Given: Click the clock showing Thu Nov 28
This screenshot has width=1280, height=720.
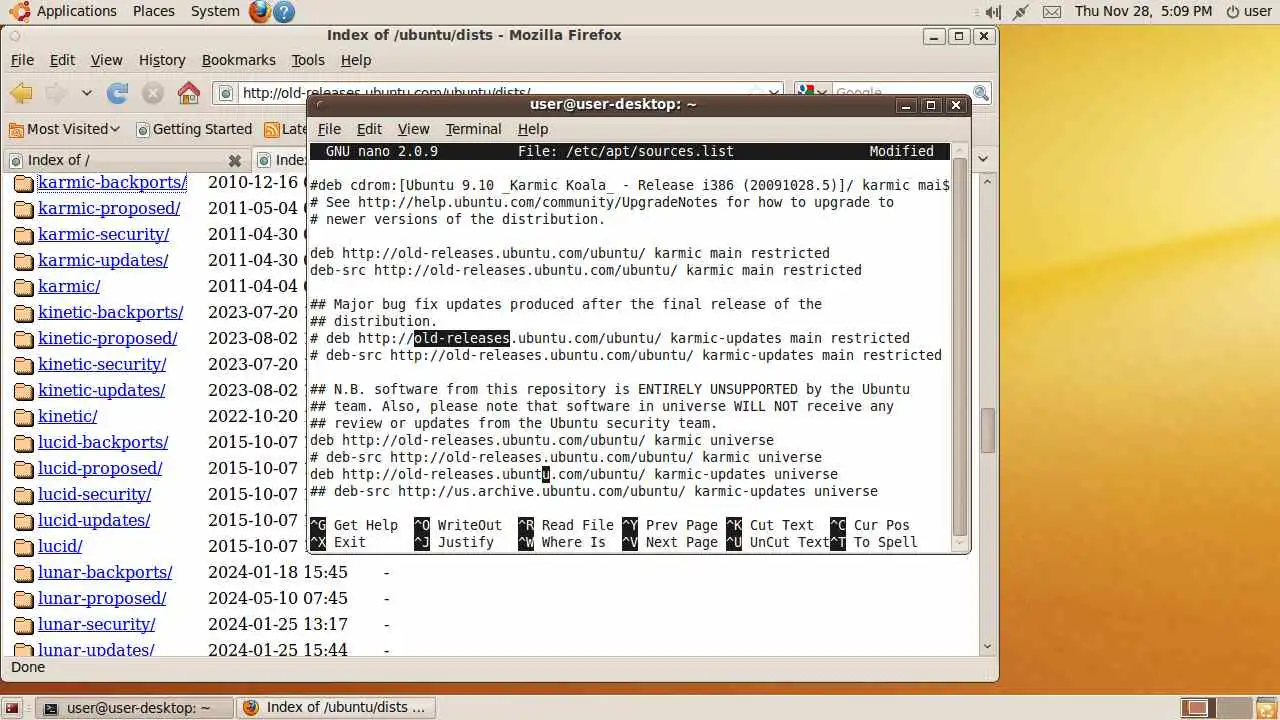Looking at the screenshot, I should point(1143,11).
